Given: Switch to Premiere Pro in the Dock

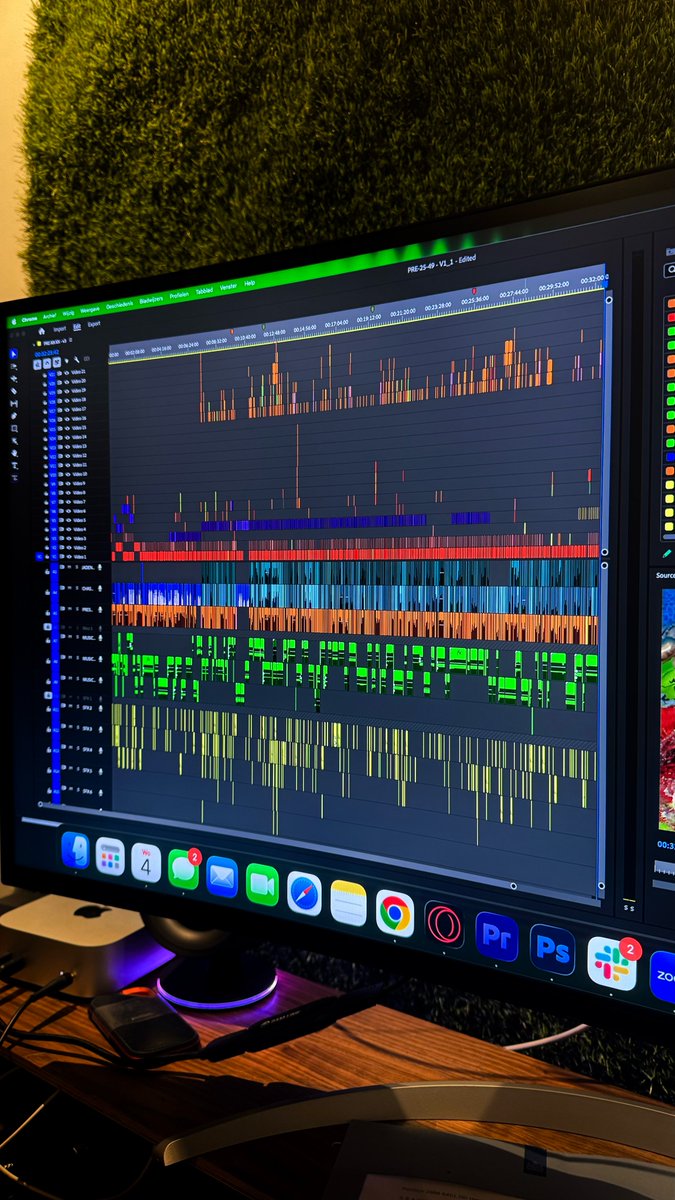Looking at the screenshot, I should point(497,936).
